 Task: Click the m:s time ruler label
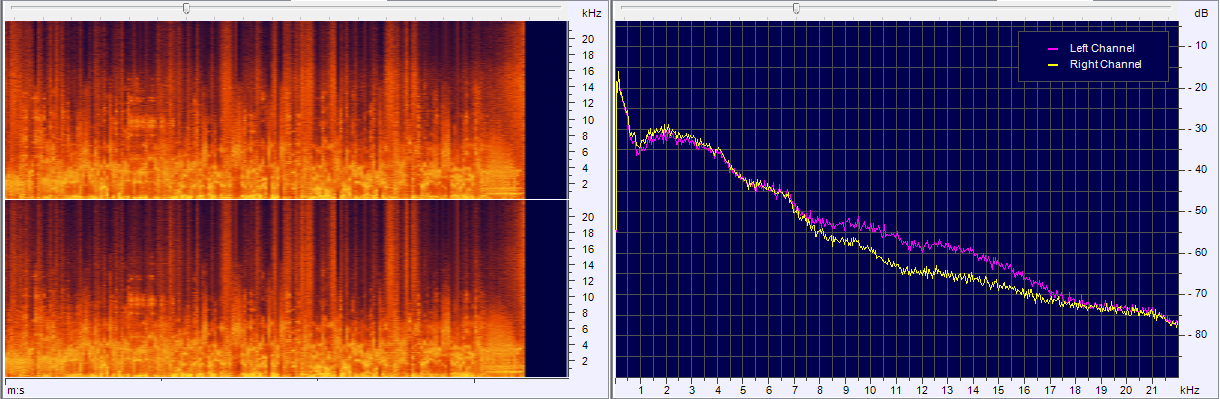tap(15, 388)
